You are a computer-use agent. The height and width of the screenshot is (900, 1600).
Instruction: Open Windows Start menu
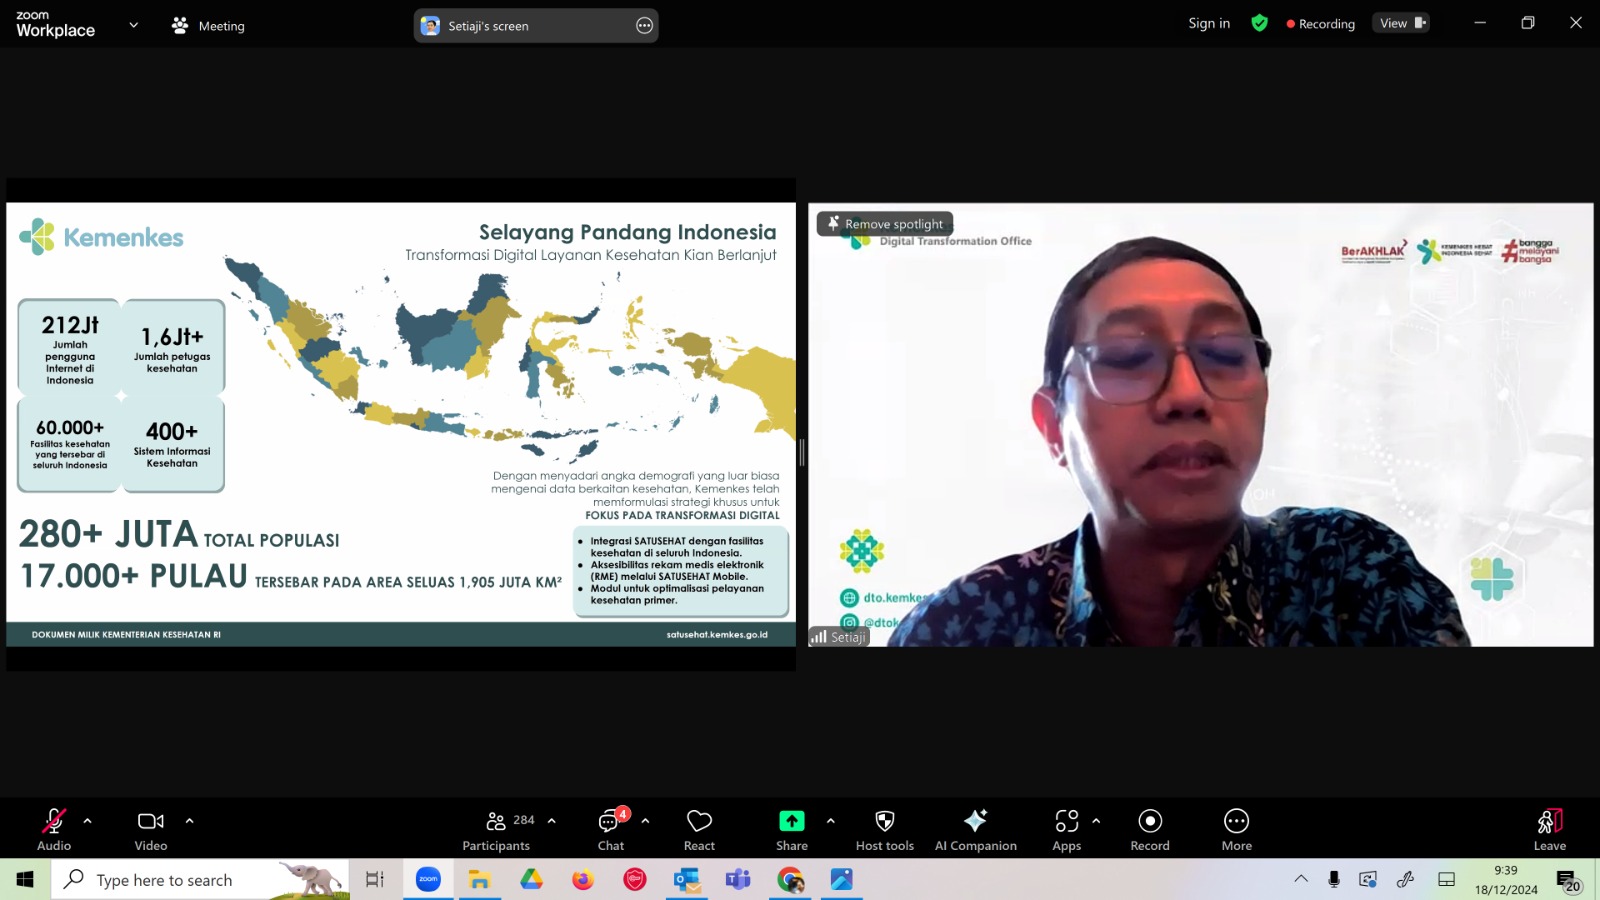25,880
